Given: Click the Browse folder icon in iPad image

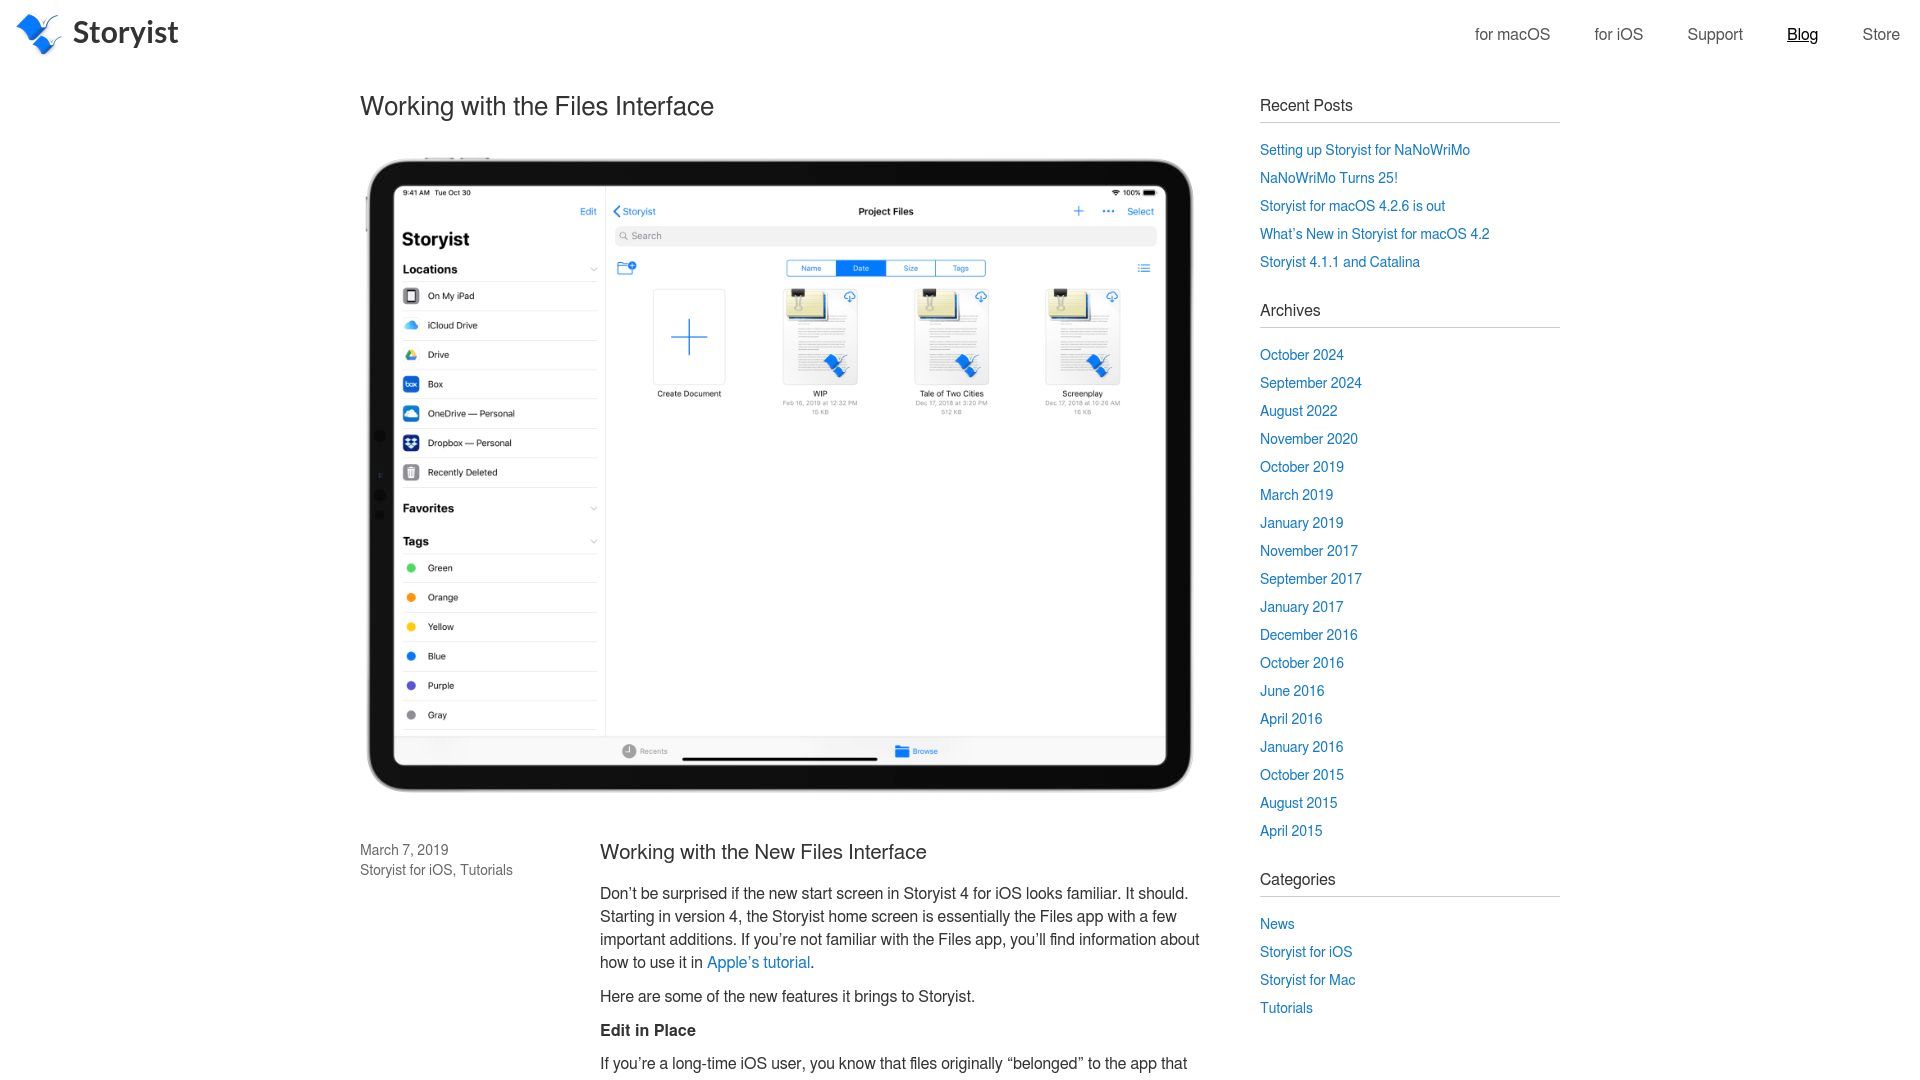Looking at the screenshot, I should point(902,751).
